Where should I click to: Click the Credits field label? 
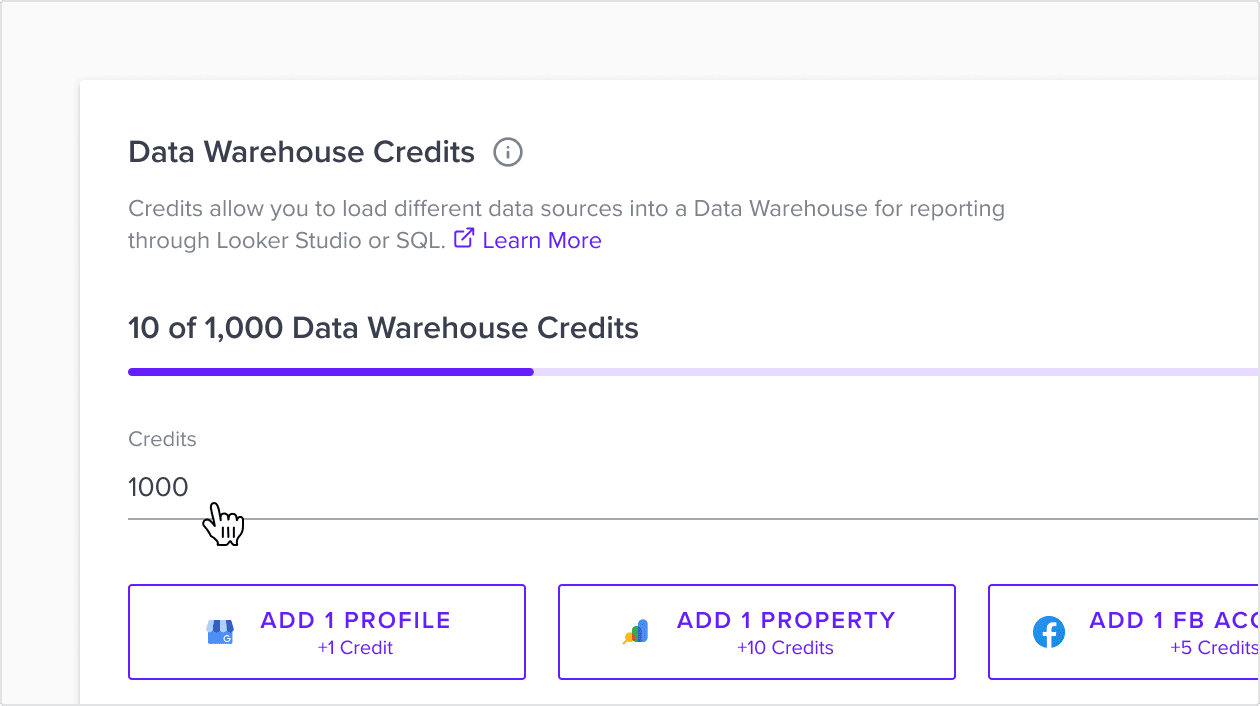(162, 439)
